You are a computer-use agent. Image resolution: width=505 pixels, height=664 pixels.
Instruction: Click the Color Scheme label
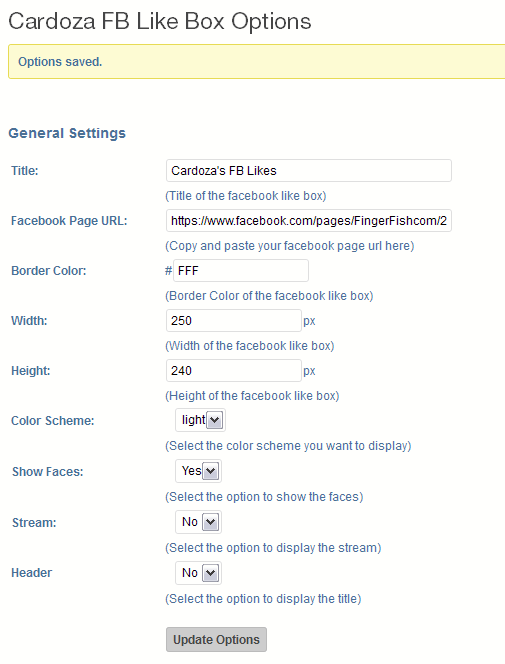point(52,421)
